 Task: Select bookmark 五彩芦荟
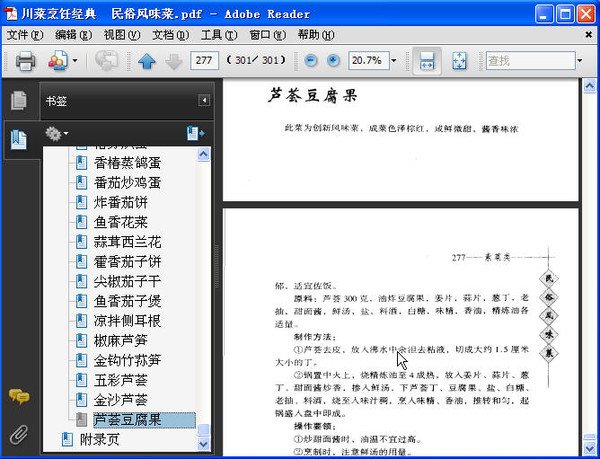coord(121,381)
